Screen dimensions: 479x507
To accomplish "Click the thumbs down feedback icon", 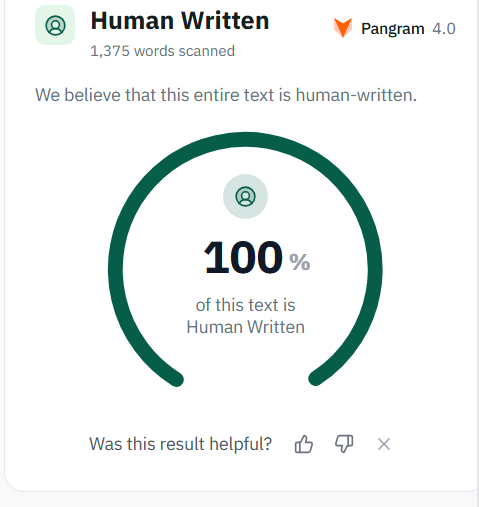I will pos(344,444).
